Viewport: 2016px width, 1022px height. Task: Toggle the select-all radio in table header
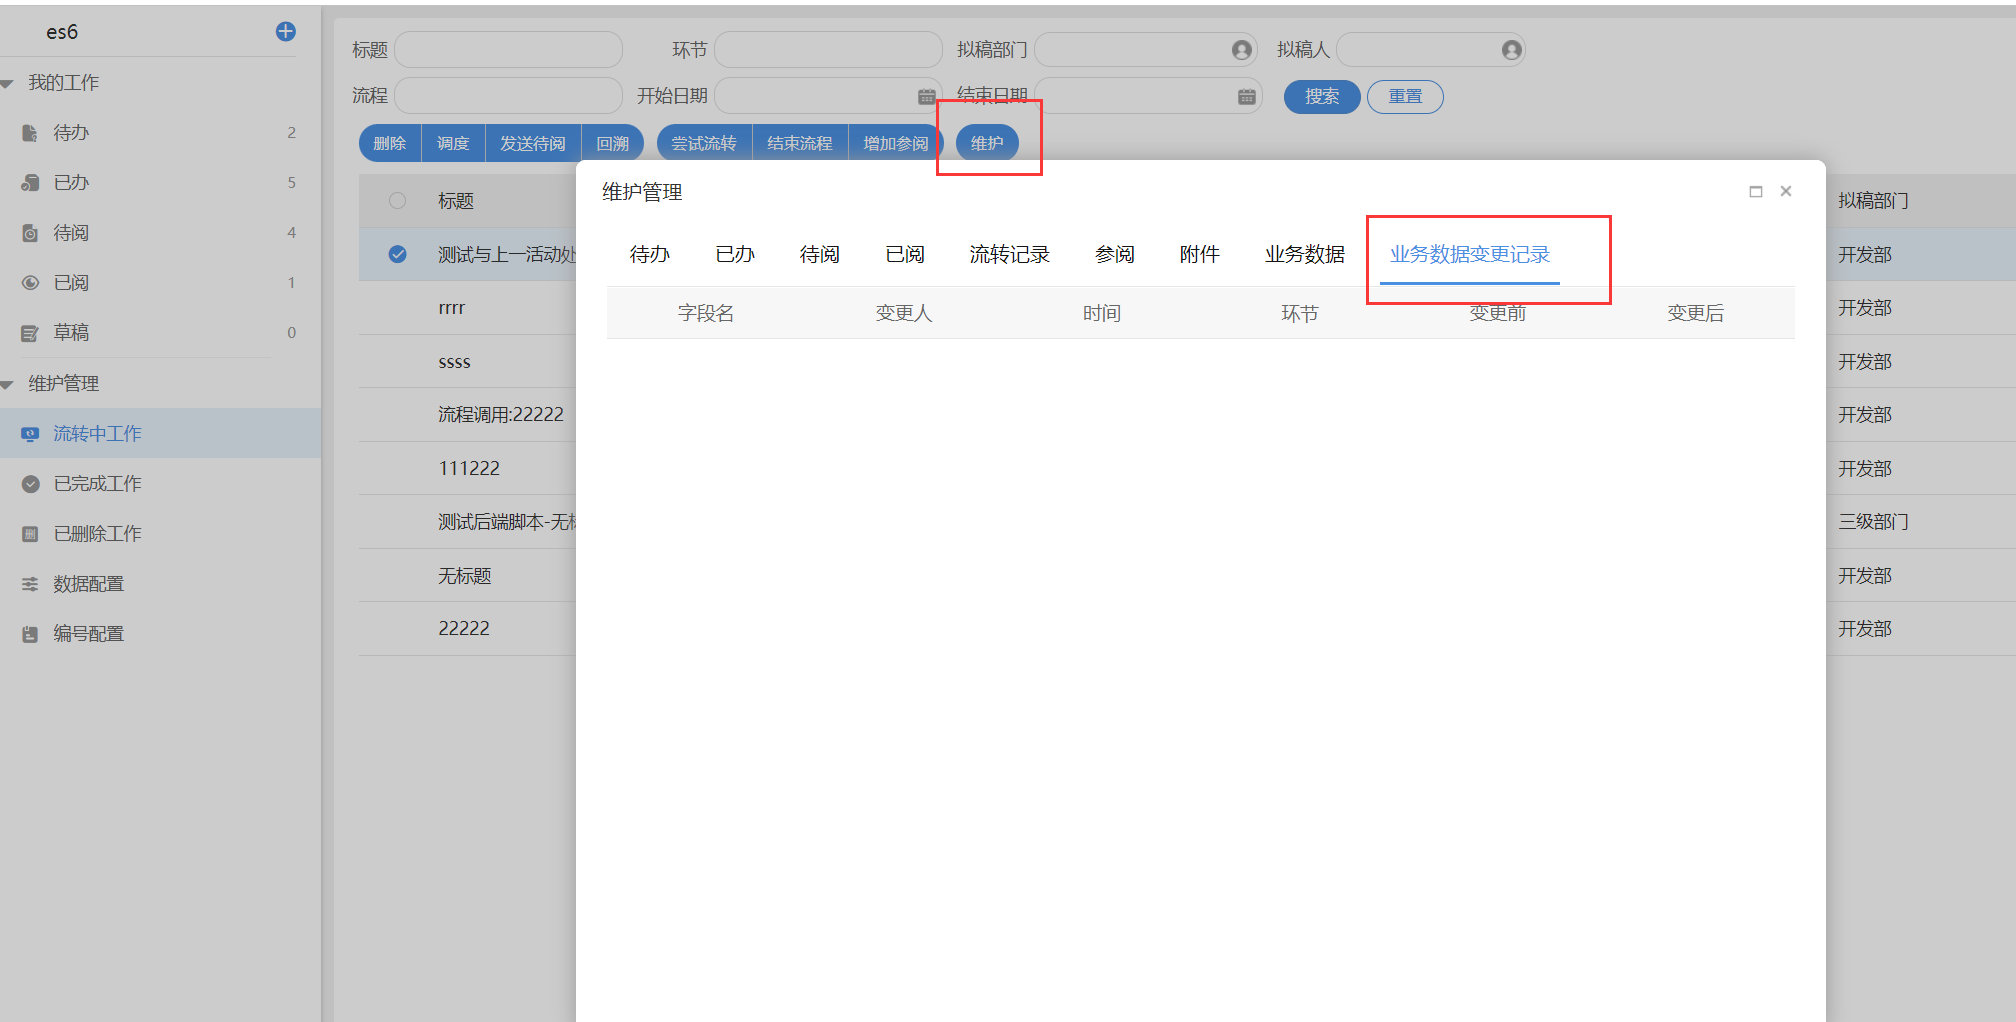pyautogui.click(x=397, y=201)
